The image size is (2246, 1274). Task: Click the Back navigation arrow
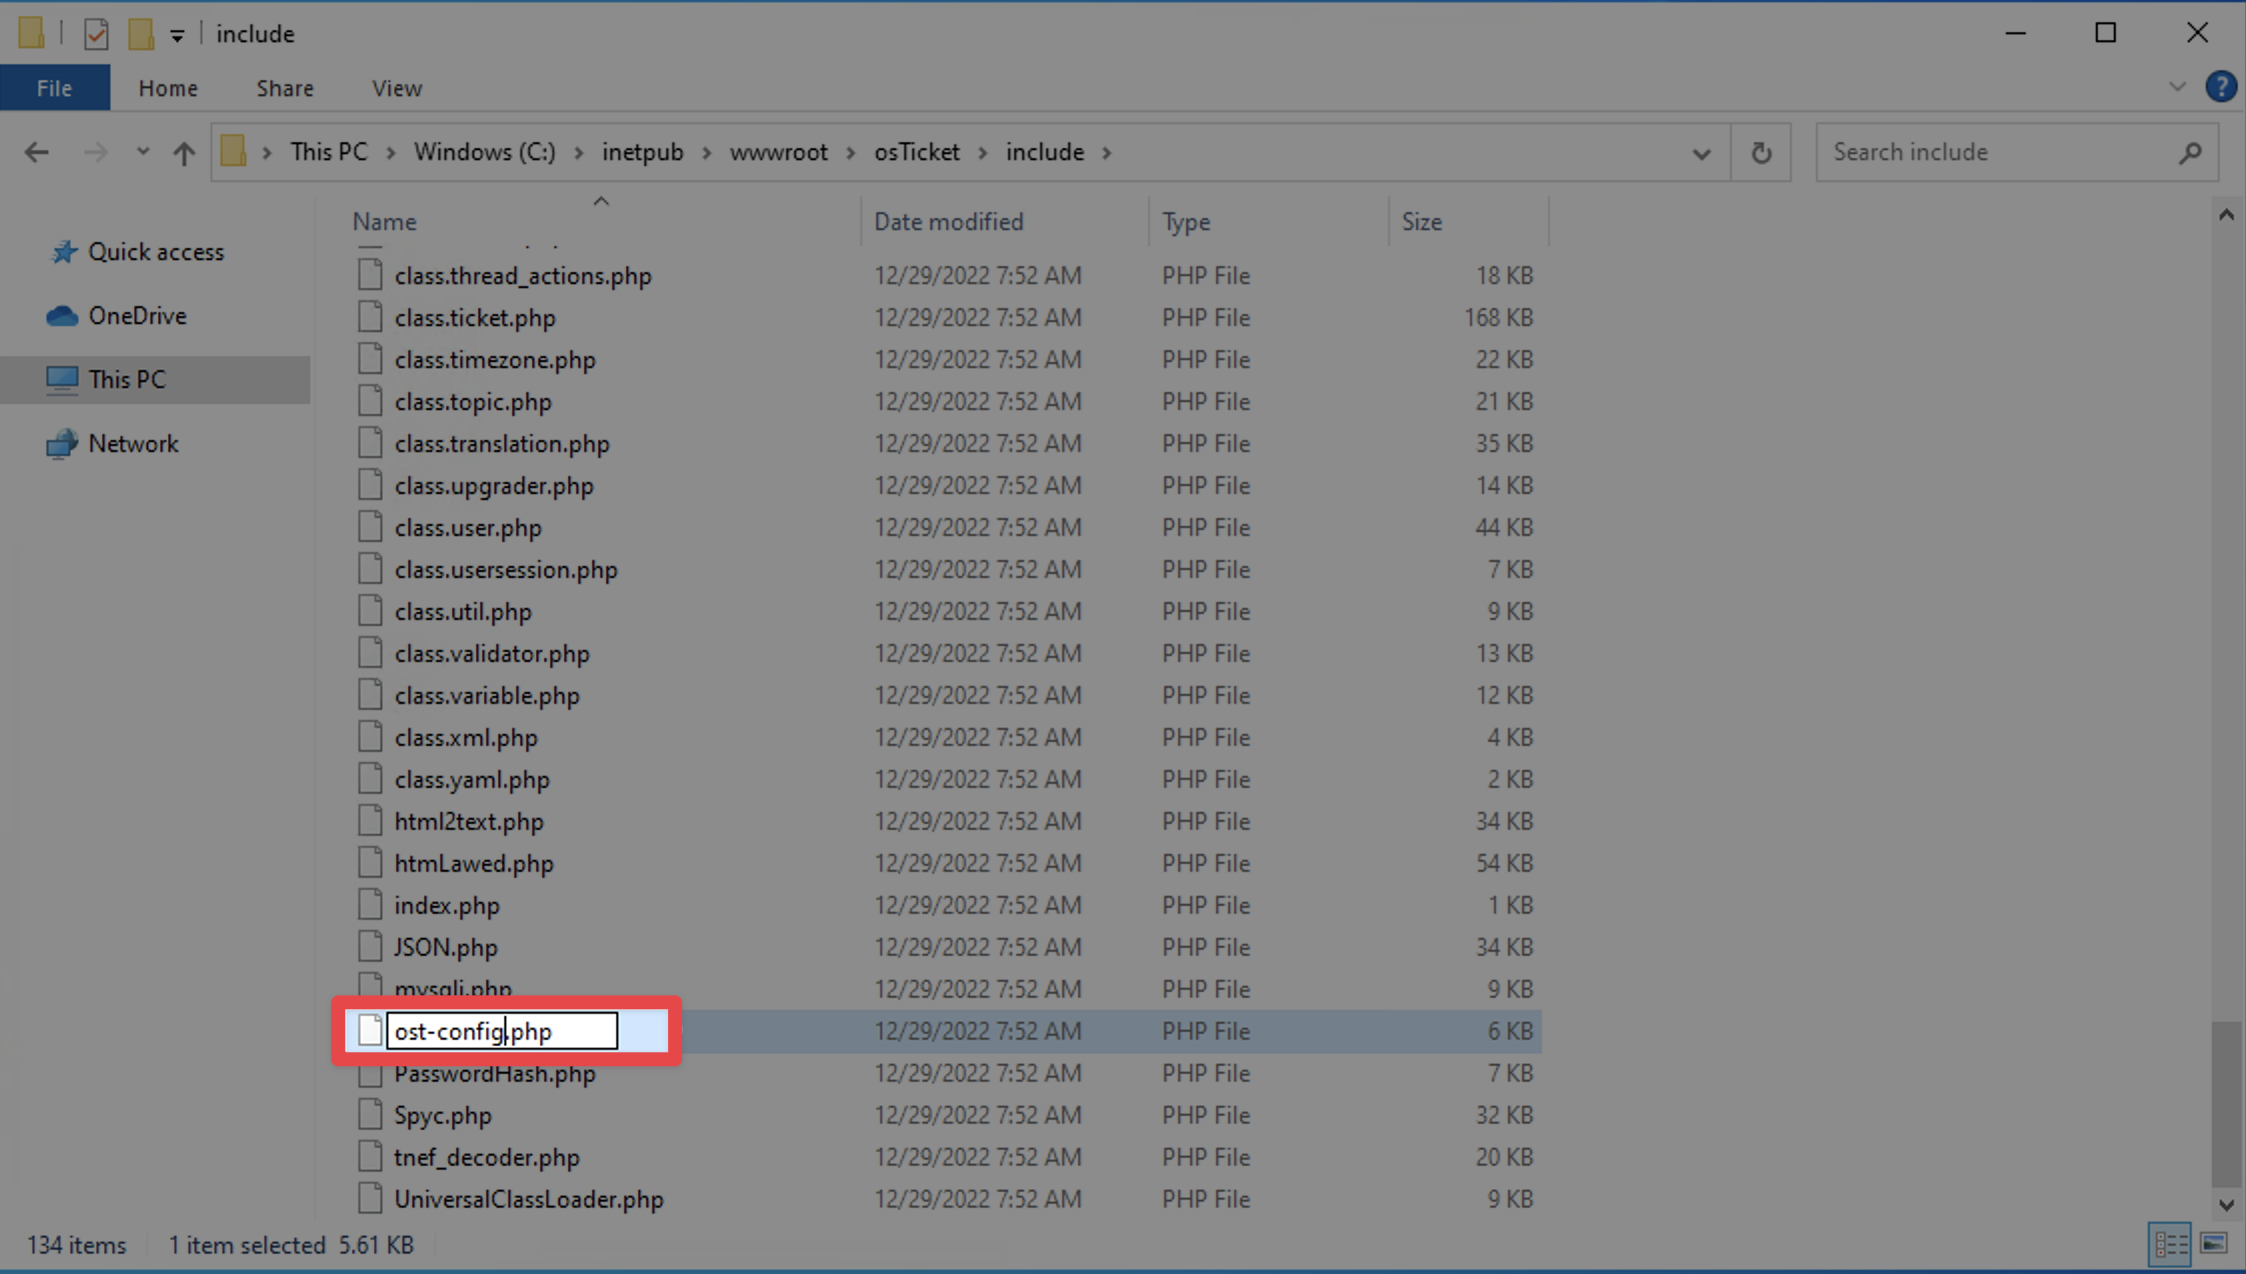[x=37, y=152]
